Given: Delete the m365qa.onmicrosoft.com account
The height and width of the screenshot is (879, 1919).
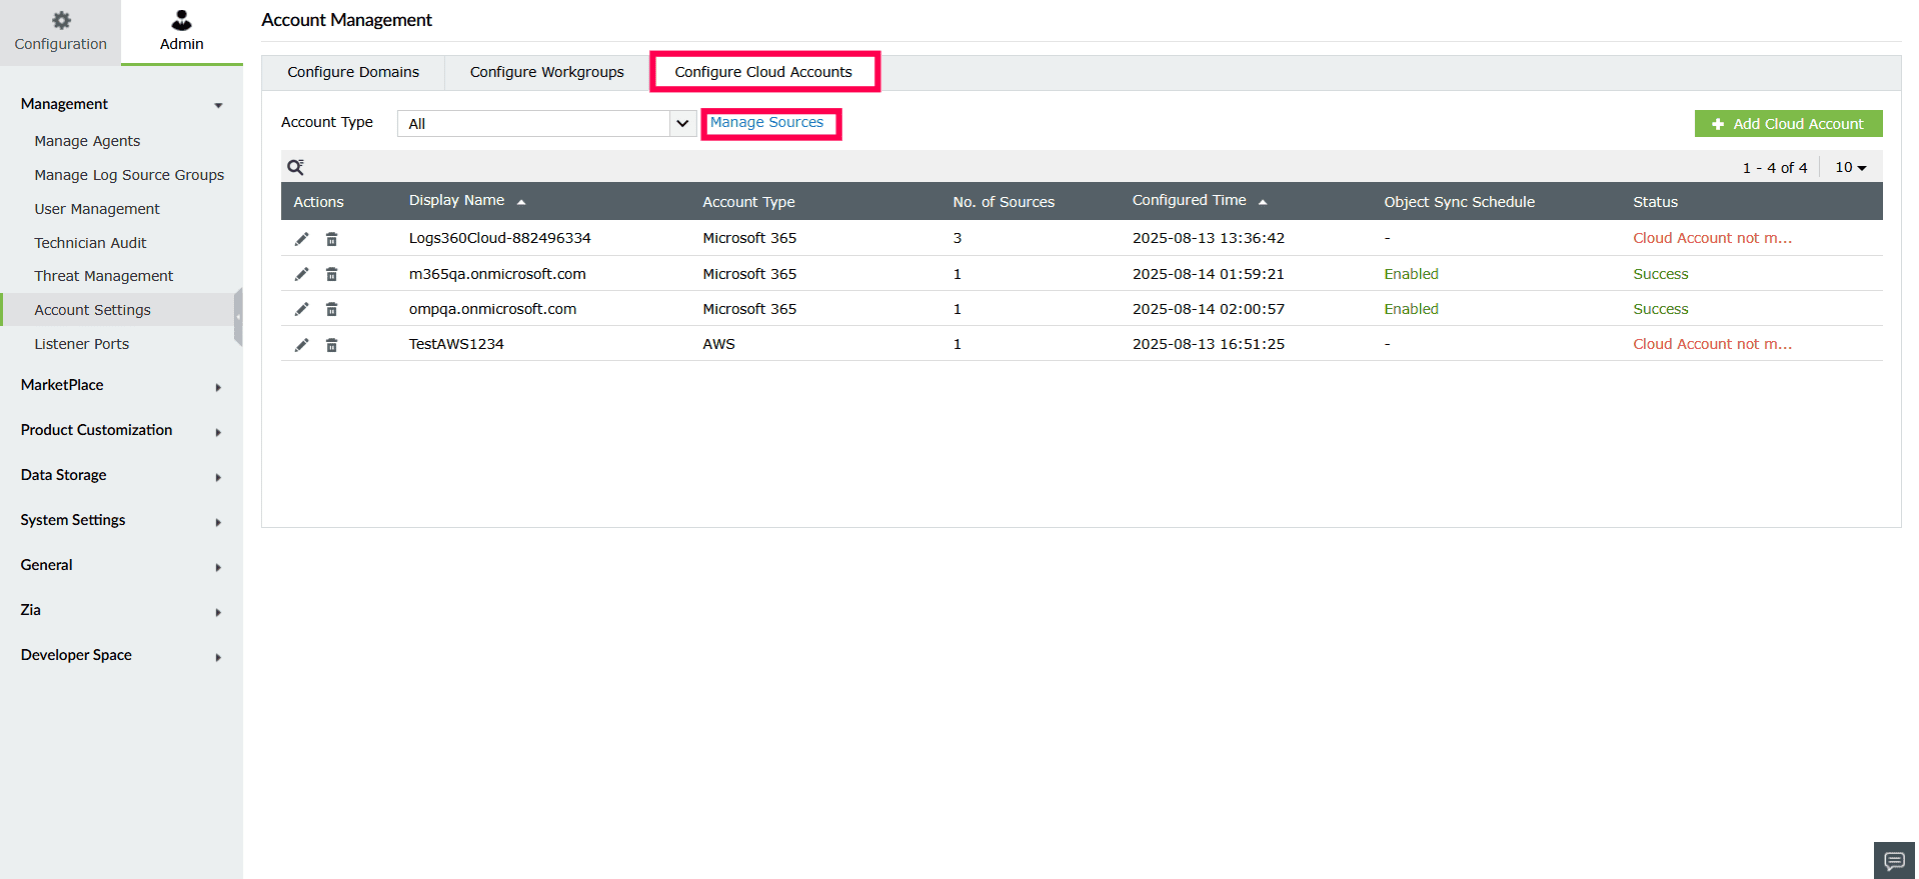Looking at the screenshot, I should 332,274.
